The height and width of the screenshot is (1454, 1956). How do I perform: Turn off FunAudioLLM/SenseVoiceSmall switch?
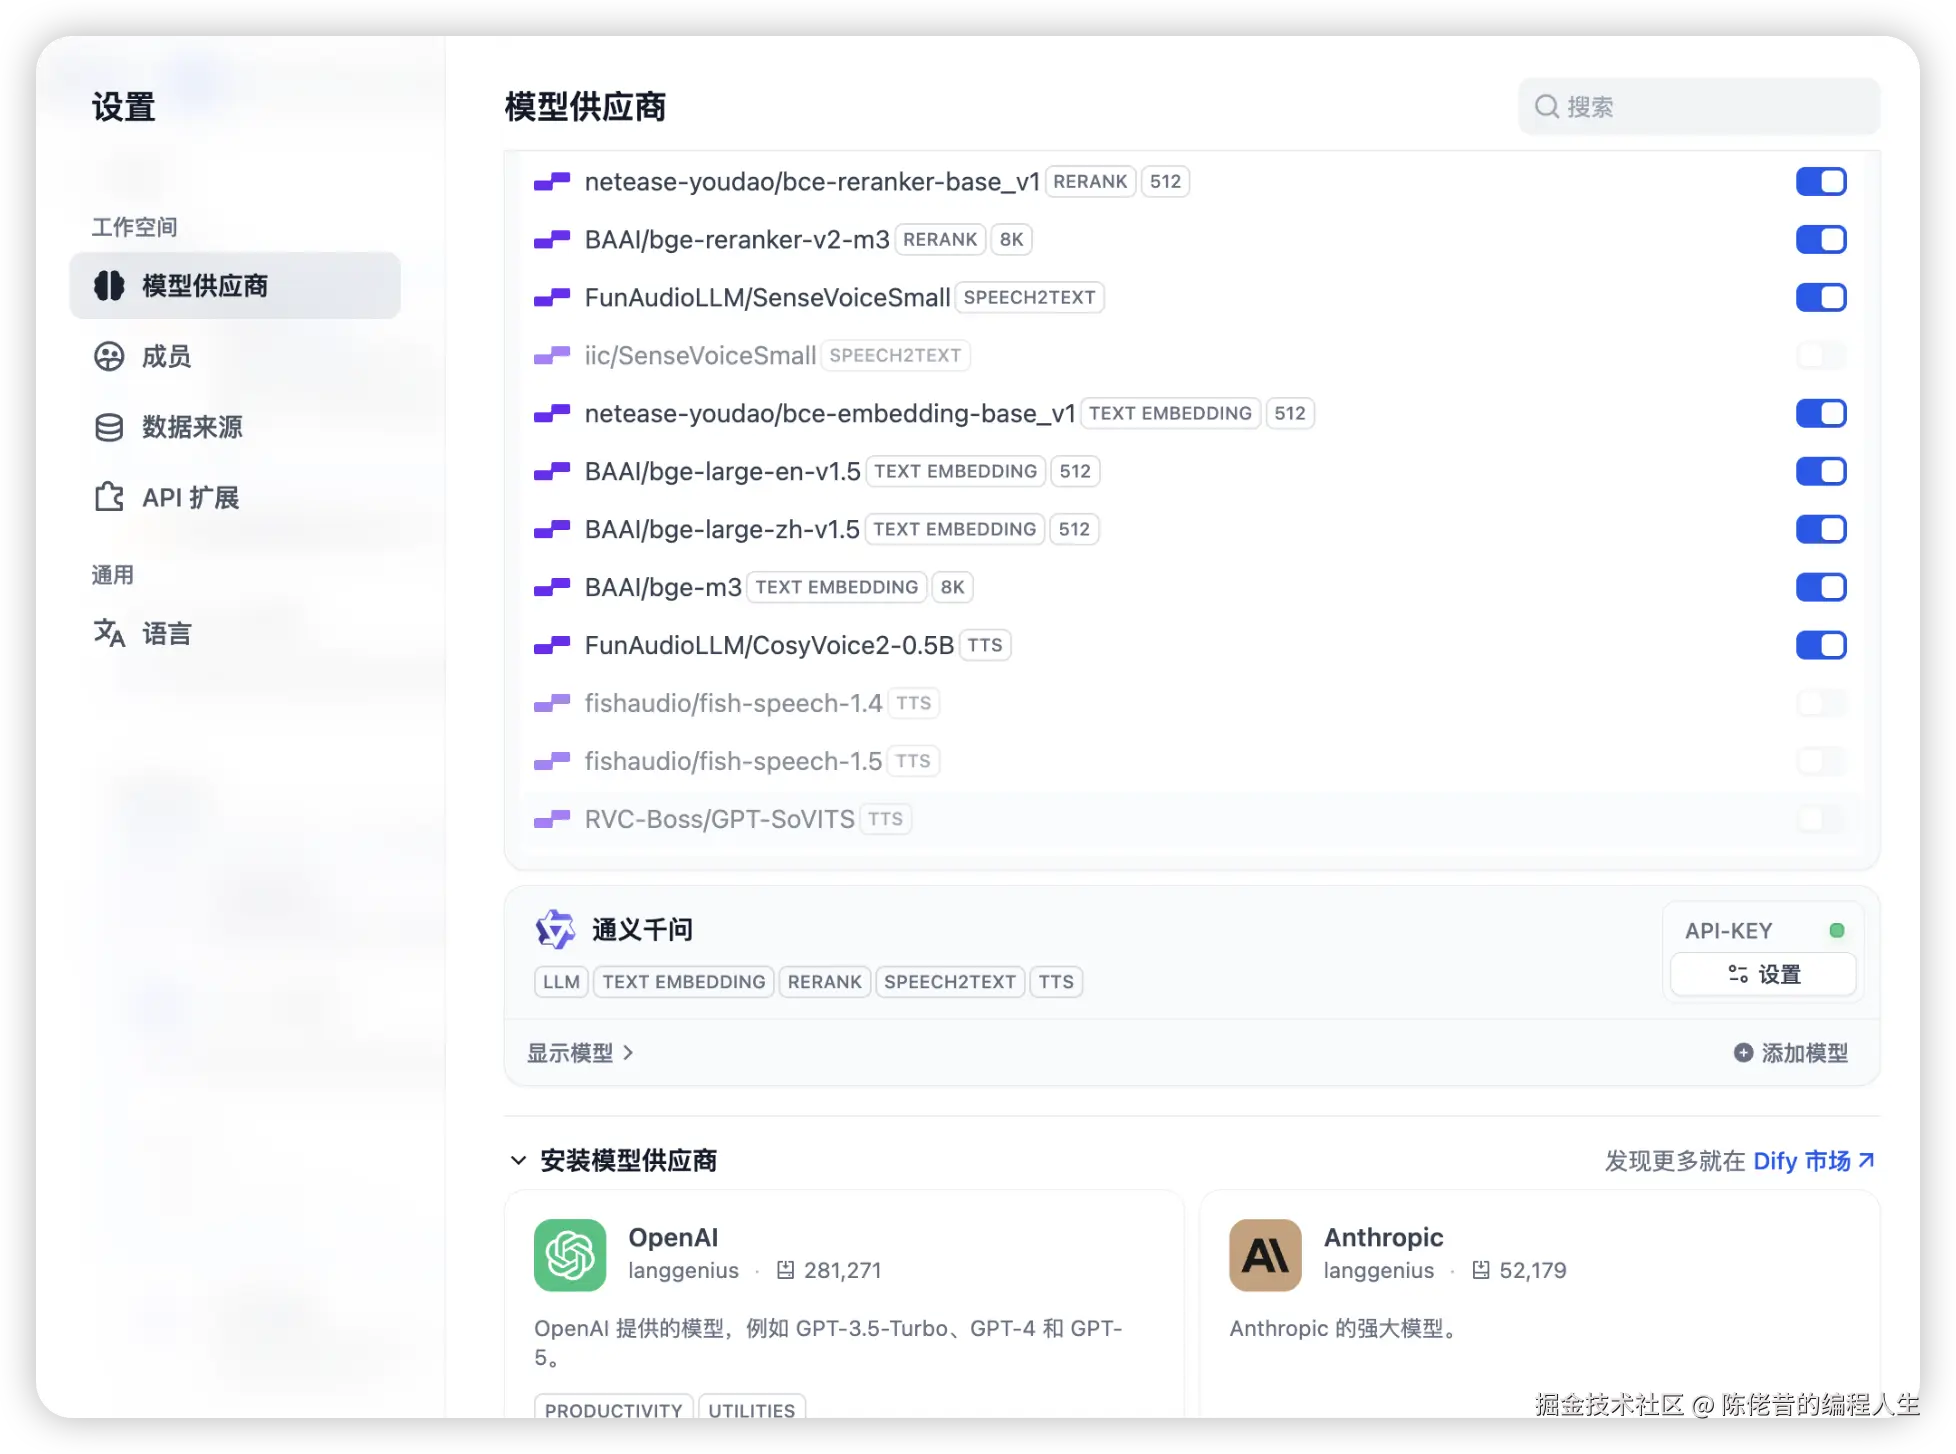[x=1821, y=298]
